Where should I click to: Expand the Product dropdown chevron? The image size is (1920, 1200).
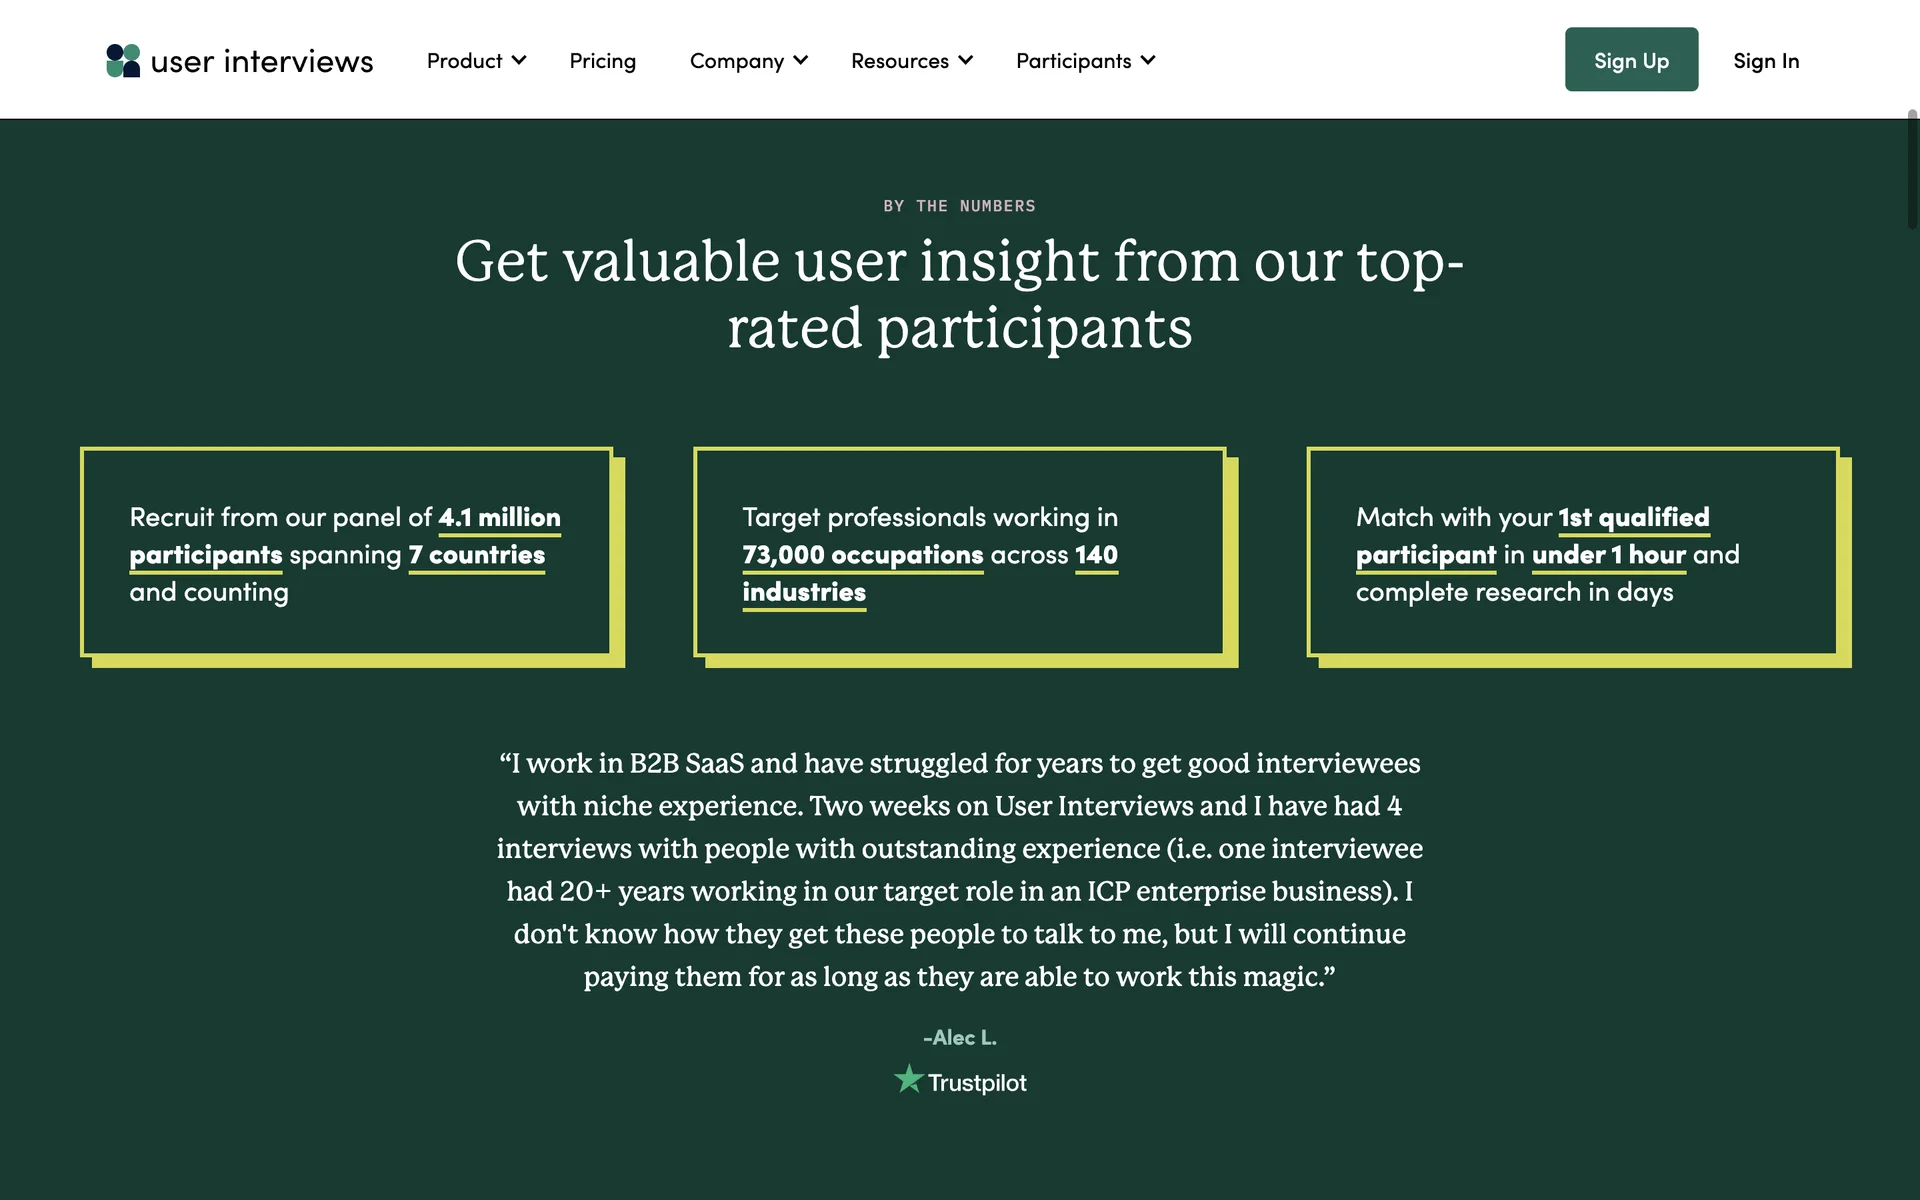[x=519, y=60]
